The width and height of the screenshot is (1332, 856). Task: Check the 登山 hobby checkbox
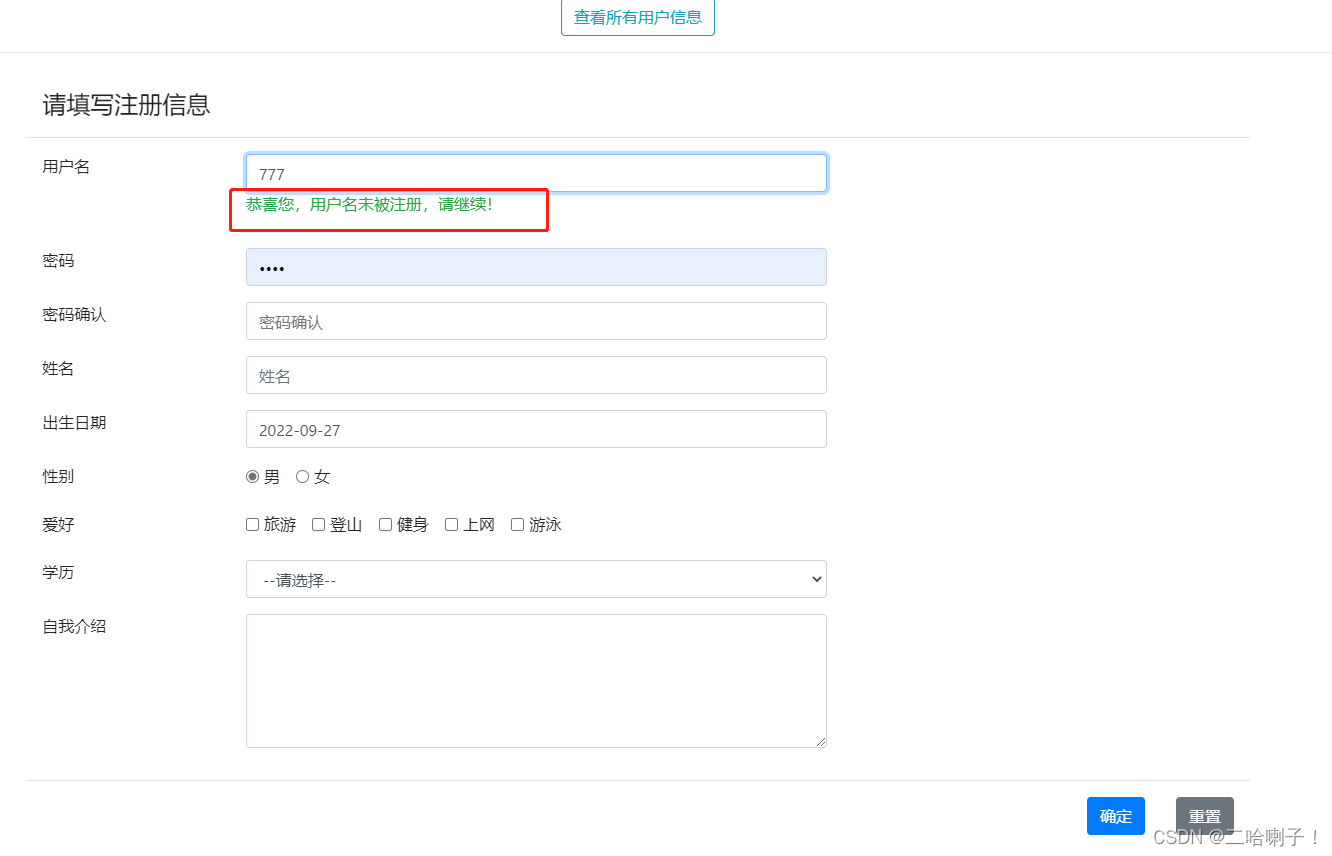click(x=318, y=524)
